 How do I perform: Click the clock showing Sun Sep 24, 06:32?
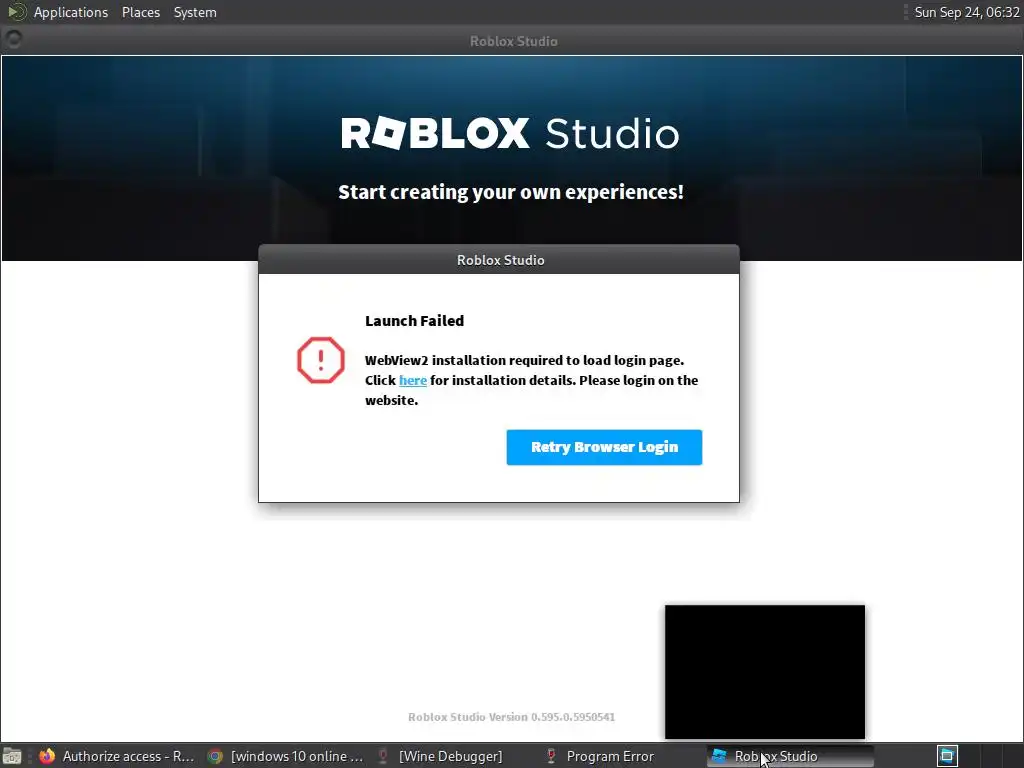pyautogui.click(x=967, y=12)
